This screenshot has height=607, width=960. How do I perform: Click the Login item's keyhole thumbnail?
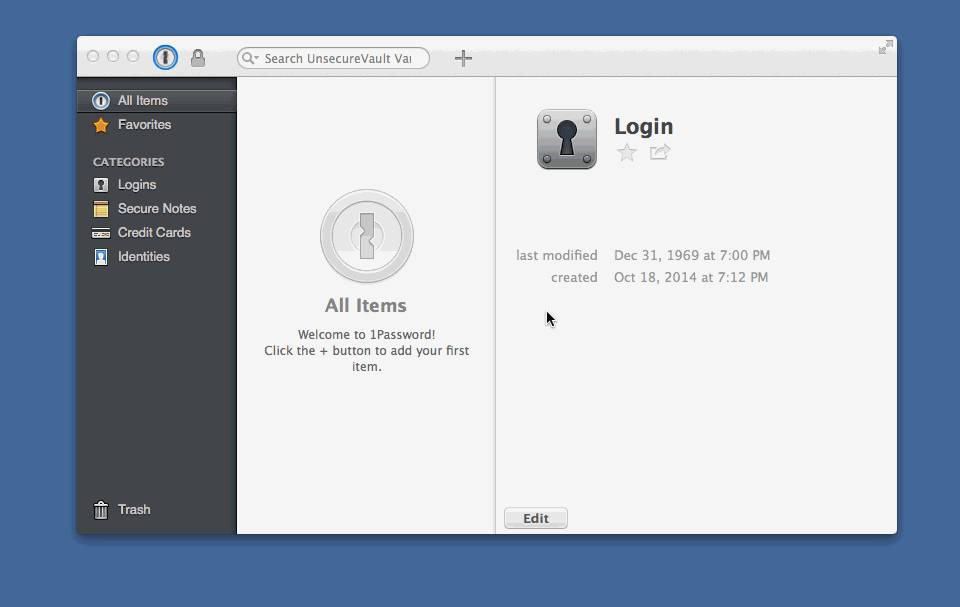pos(567,139)
